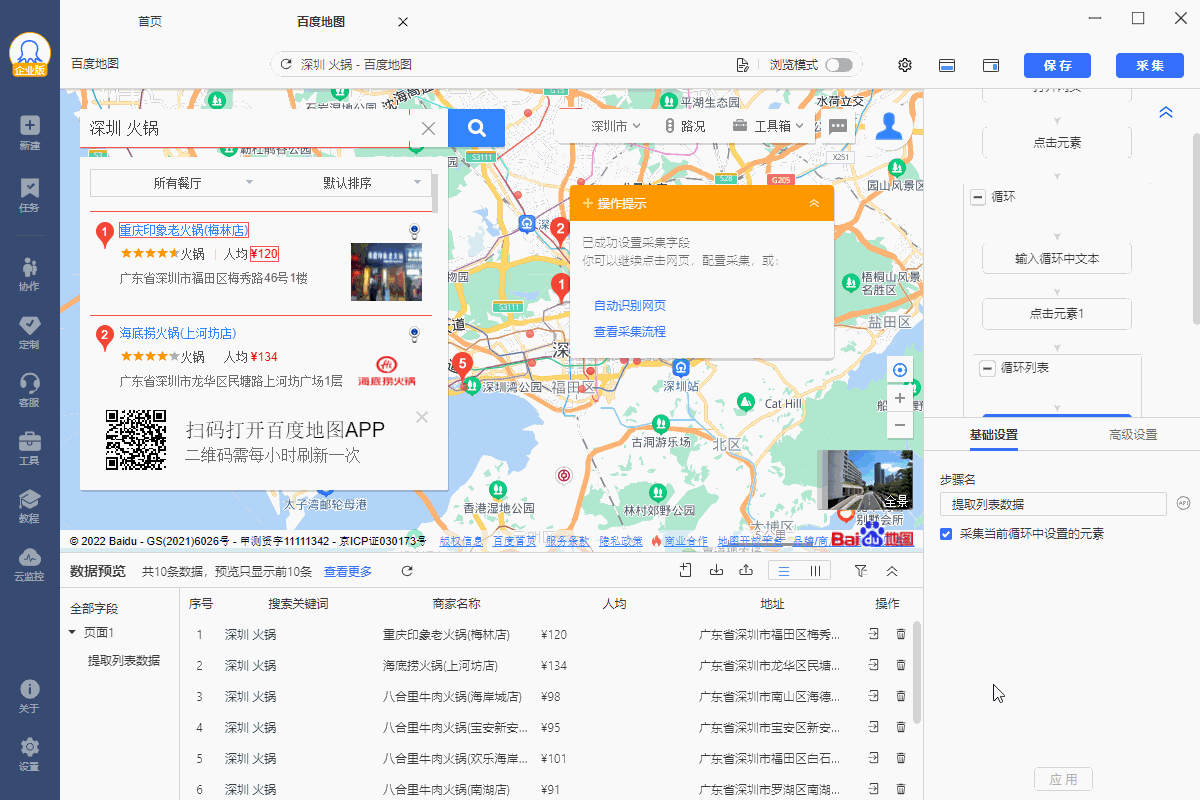Select 全部字段 in the field tree

click(94, 608)
